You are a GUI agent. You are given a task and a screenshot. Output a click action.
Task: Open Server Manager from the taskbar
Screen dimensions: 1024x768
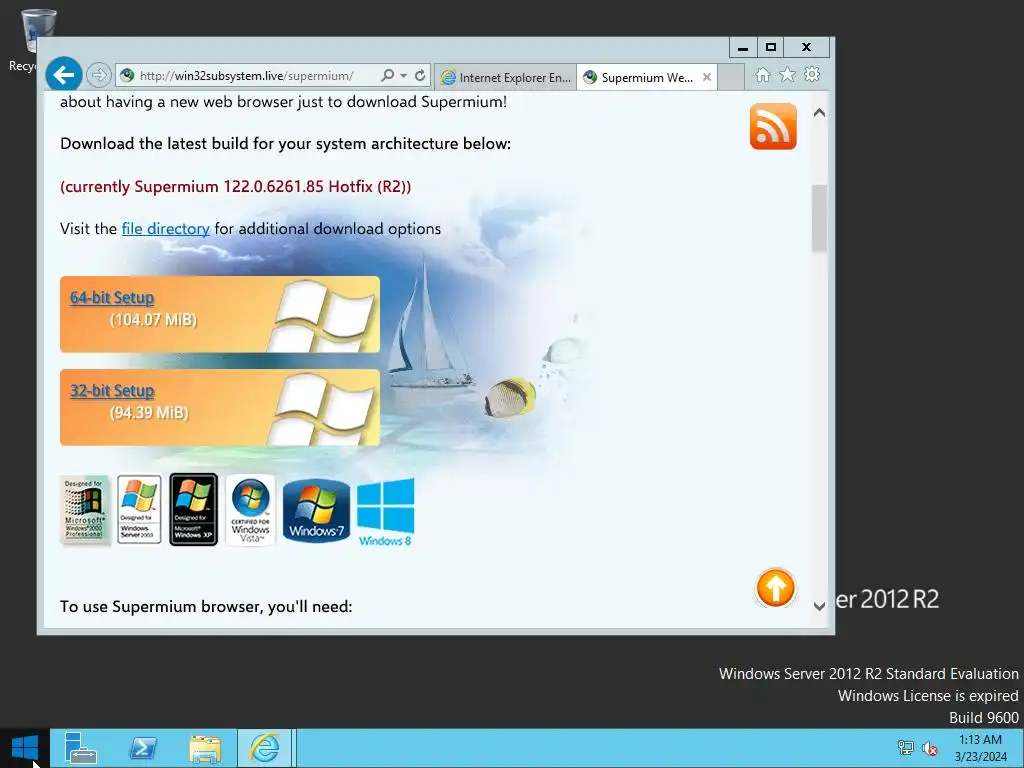click(80, 748)
